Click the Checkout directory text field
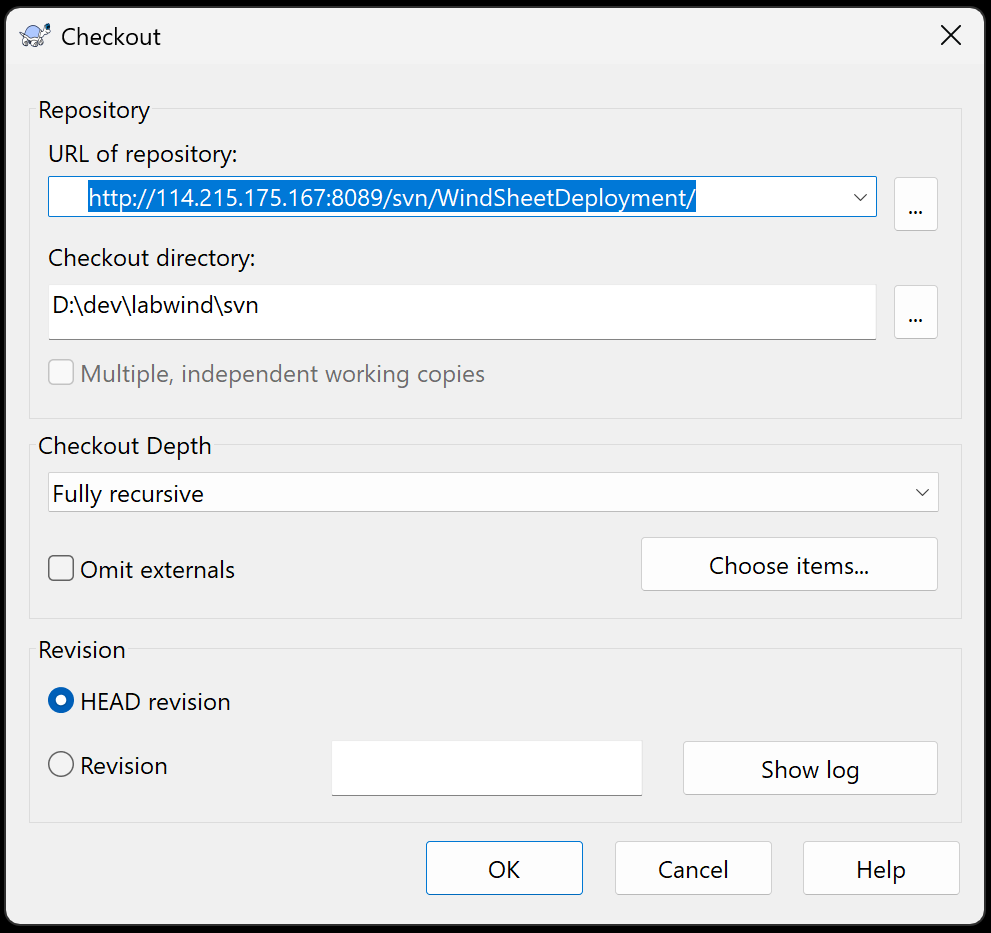This screenshot has width=991, height=933. pos(462,312)
